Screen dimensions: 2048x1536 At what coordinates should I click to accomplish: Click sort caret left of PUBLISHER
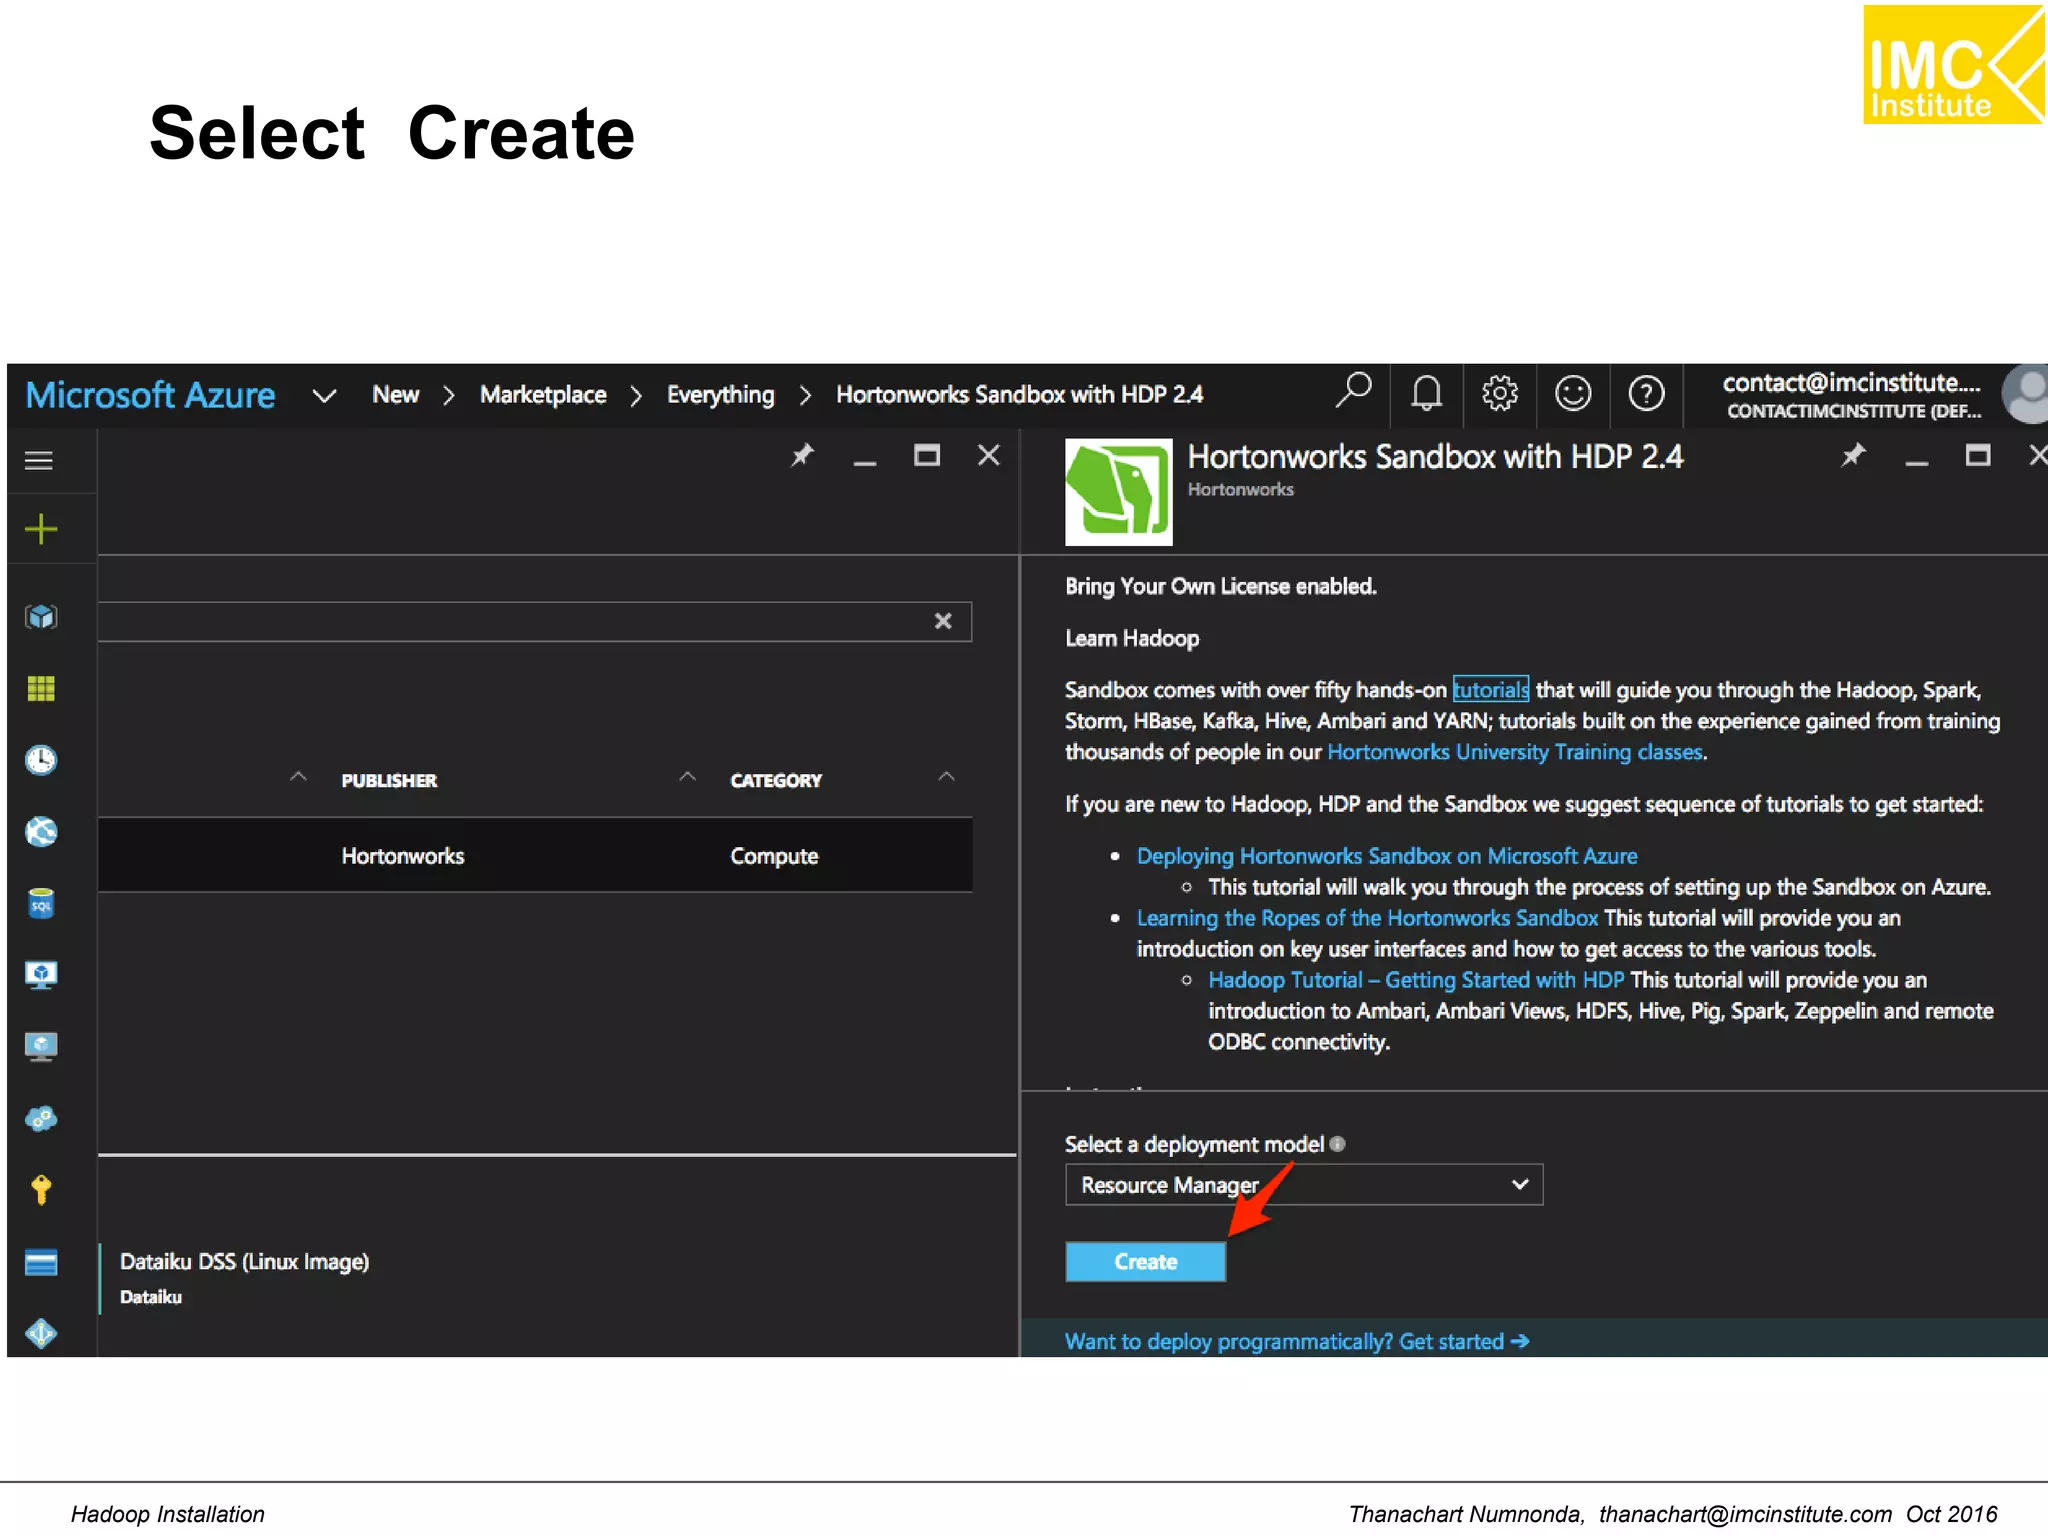[298, 777]
